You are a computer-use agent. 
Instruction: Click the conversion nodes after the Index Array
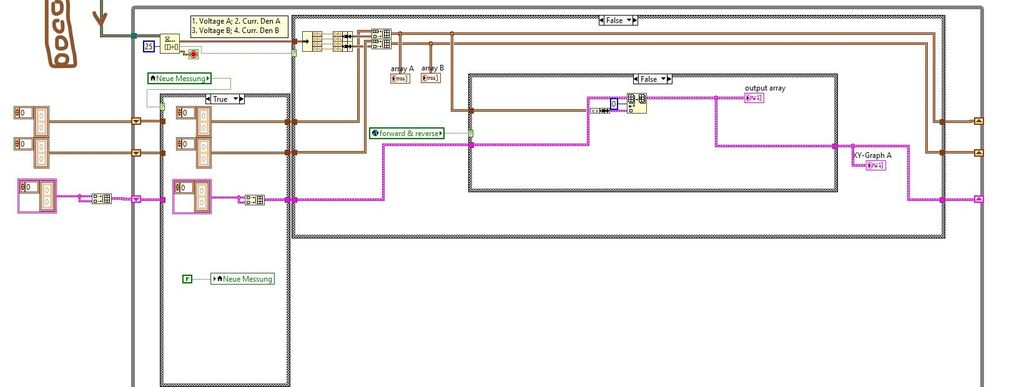[343, 40]
